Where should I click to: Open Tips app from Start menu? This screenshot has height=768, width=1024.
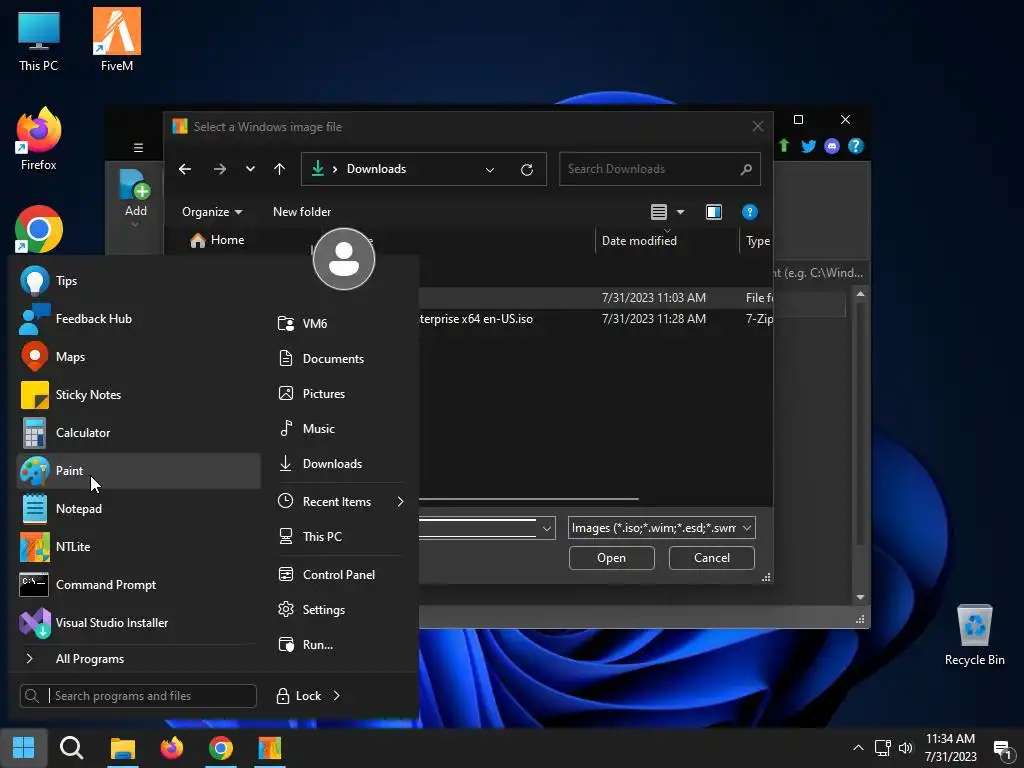click(x=138, y=281)
